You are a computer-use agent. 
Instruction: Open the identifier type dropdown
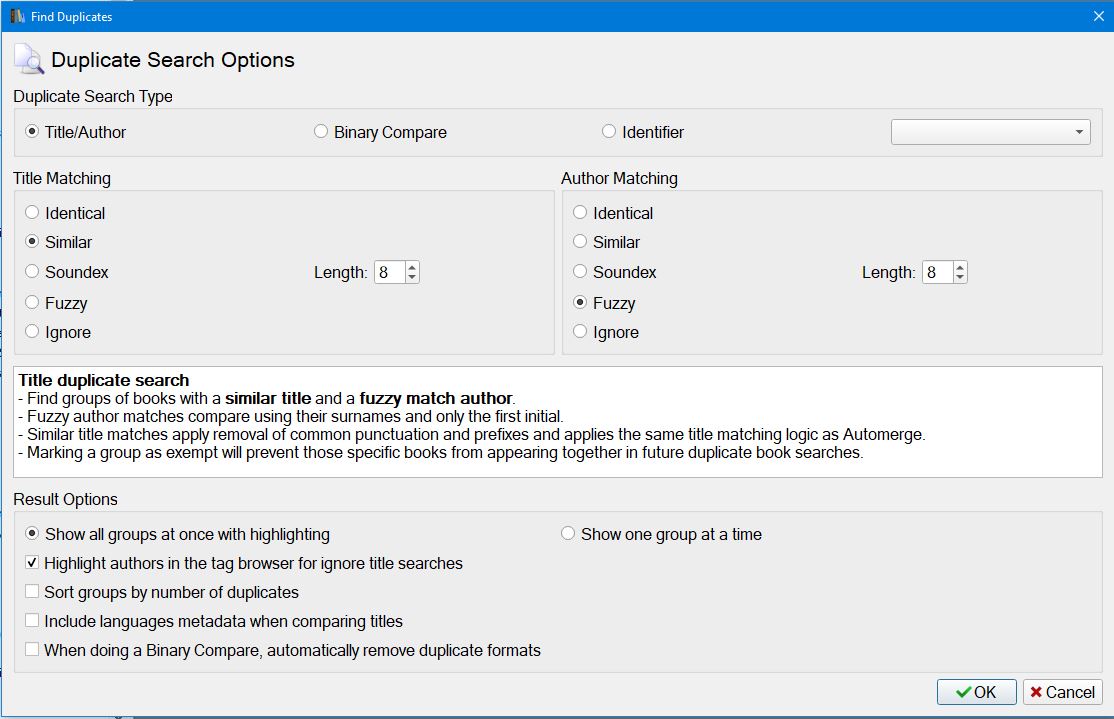coord(990,132)
